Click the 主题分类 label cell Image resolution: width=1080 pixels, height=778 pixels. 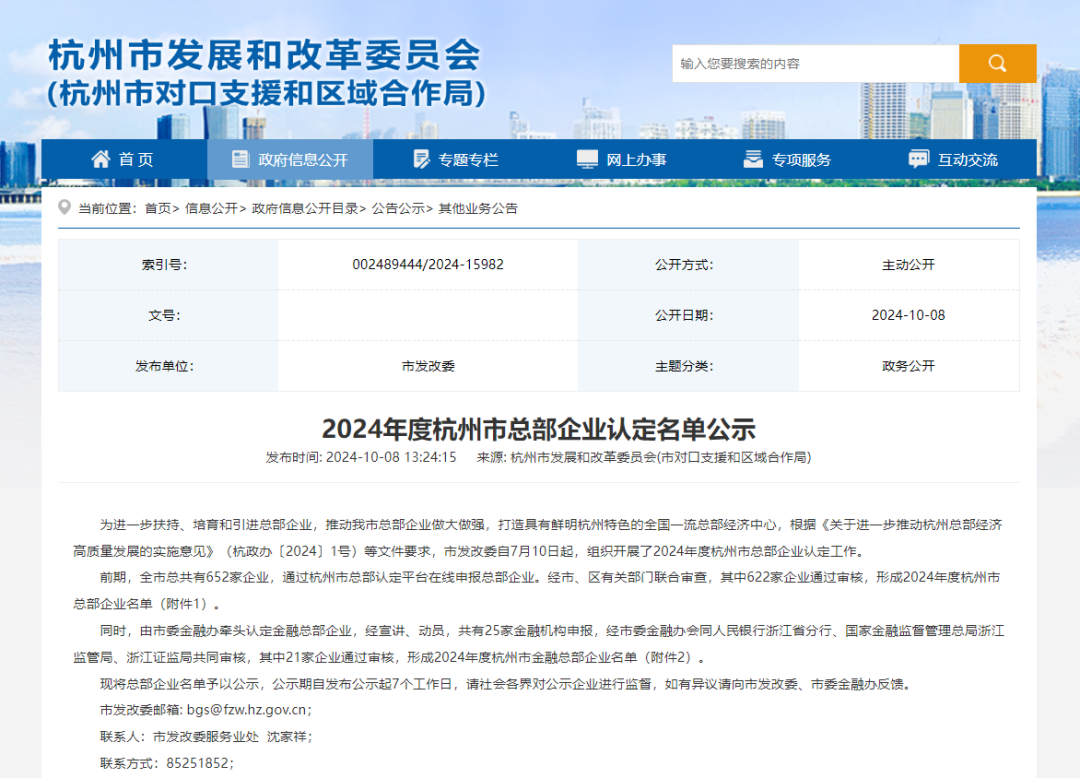(688, 366)
